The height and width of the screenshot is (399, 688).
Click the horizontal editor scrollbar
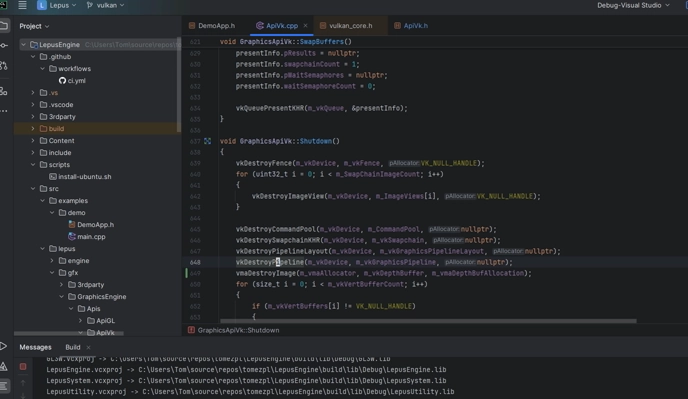(428, 321)
